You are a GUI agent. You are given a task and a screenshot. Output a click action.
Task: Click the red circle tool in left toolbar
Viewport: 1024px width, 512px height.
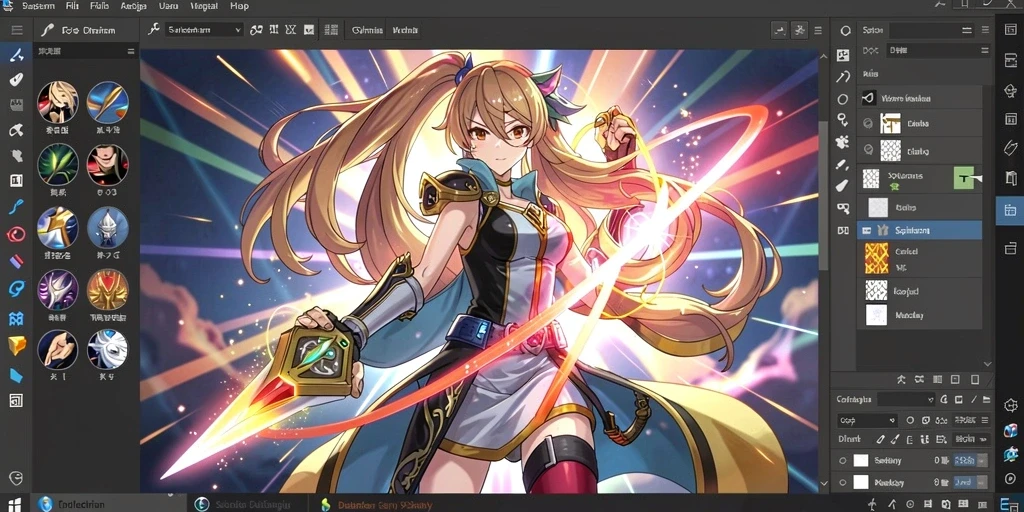tap(16, 235)
